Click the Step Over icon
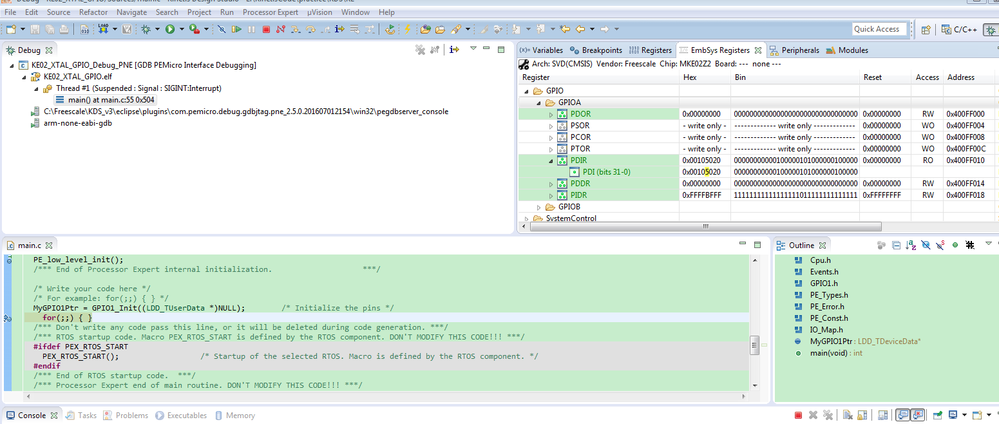This screenshot has height=424, width=999. pos(310,29)
